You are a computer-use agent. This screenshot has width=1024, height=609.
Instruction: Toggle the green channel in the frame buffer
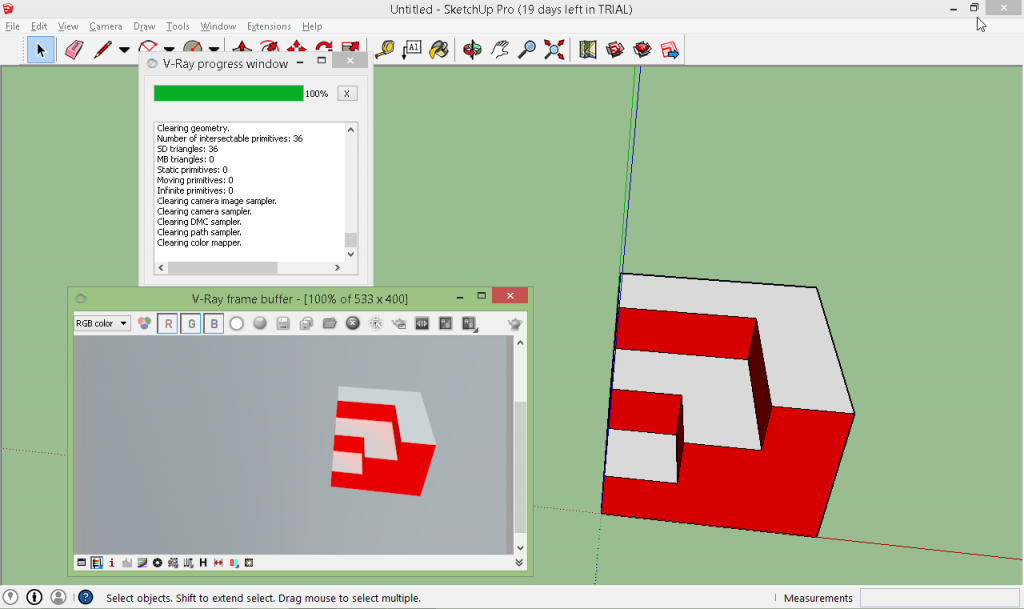(190, 323)
